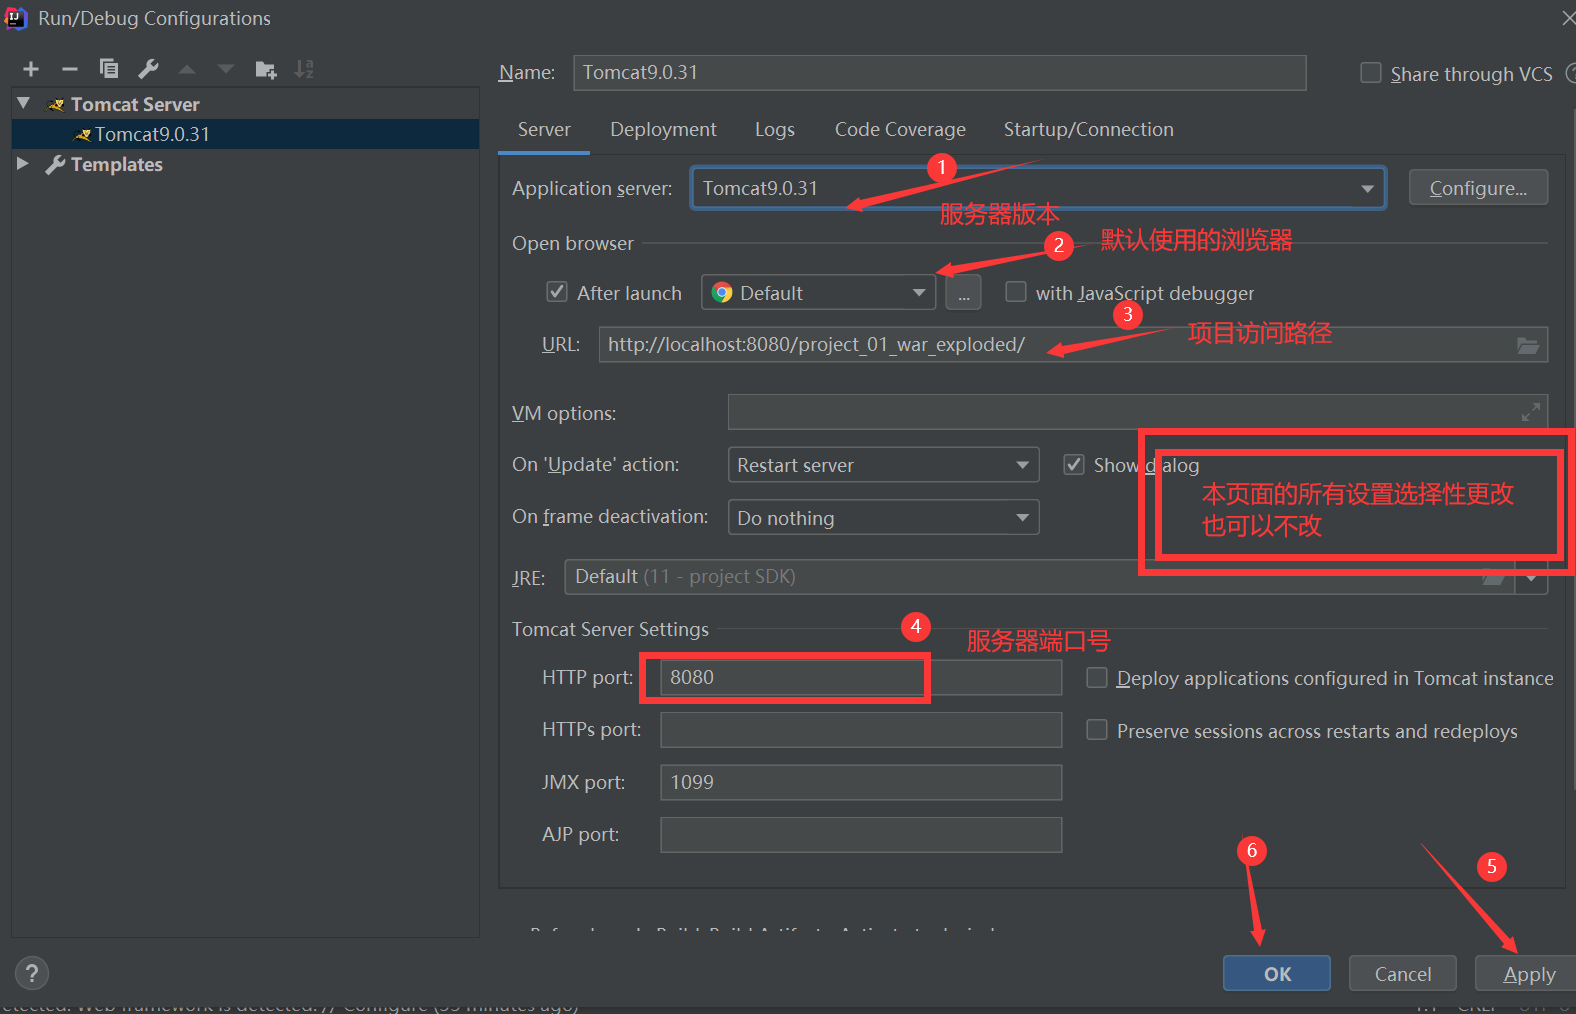The width and height of the screenshot is (1576, 1014).
Task: Toggle Show dialog checkbox
Action: click(1074, 465)
